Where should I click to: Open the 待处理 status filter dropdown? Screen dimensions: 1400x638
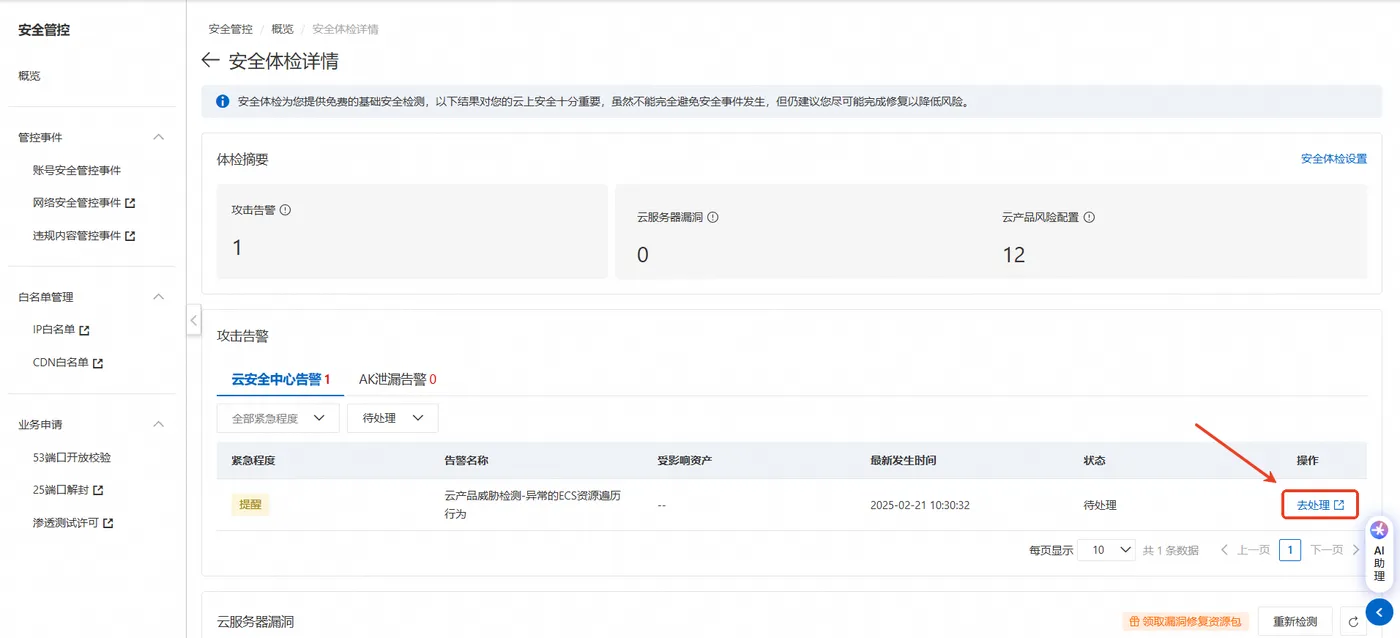pyautogui.click(x=392, y=418)
